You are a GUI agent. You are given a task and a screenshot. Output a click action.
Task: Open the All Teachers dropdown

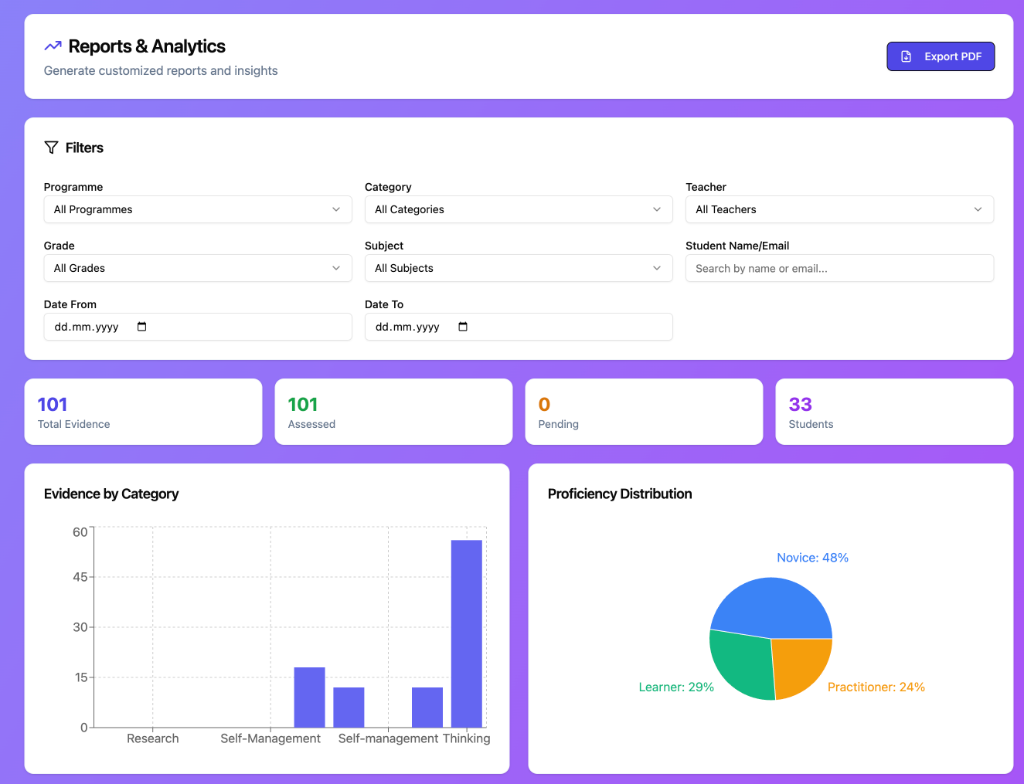click(840, 209)
